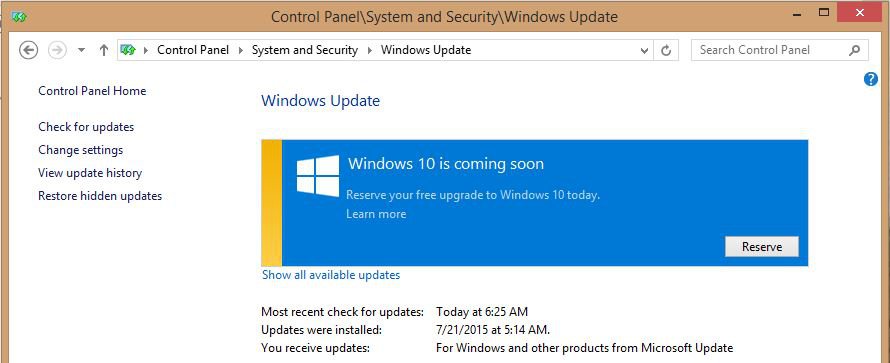Click the Back navigation arrow
The image size is (890, 363).
(x=28, y=50)
